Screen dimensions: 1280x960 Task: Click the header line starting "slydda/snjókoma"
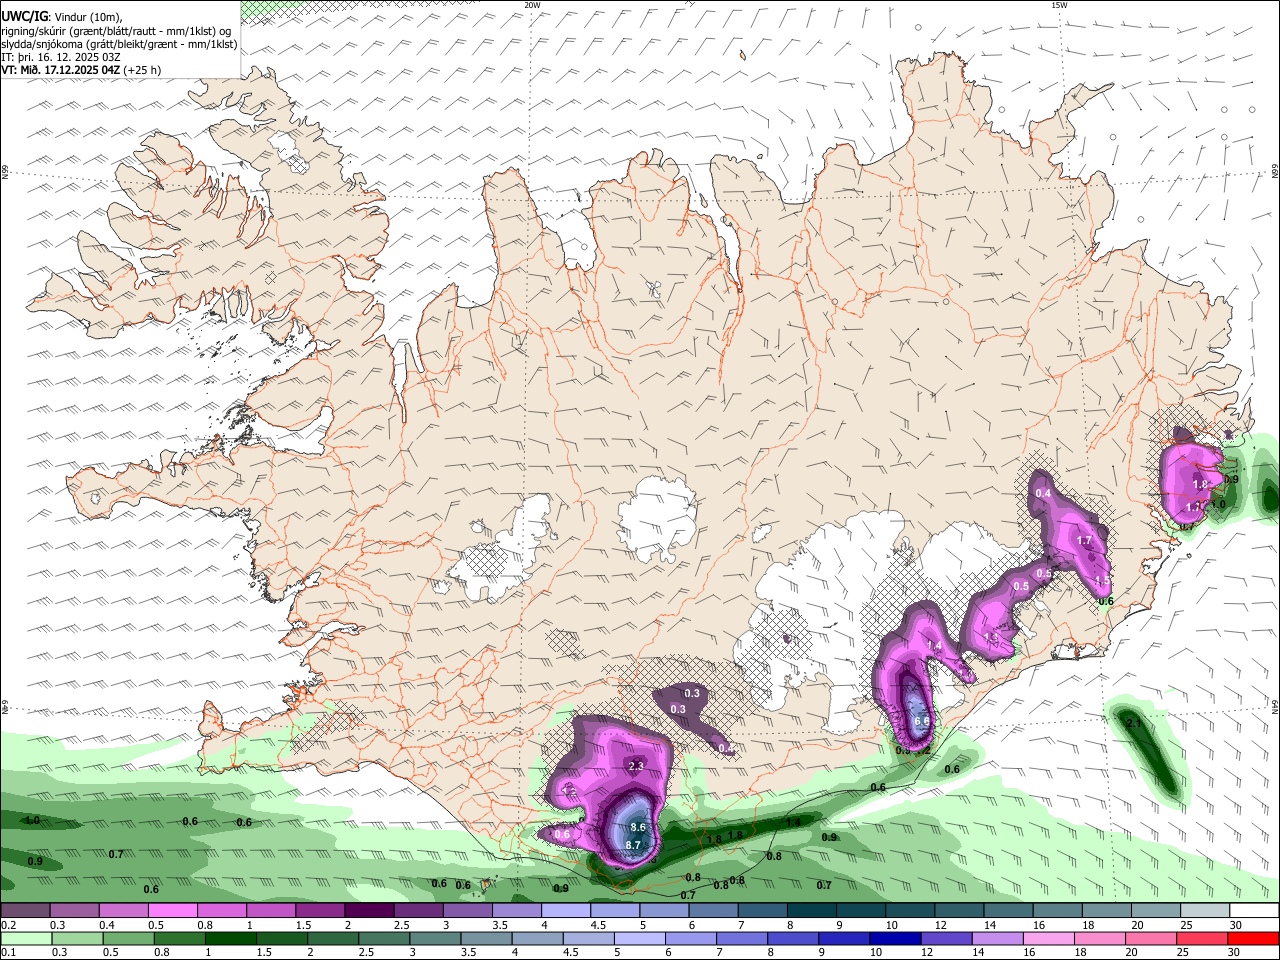(x=119, y=44)
